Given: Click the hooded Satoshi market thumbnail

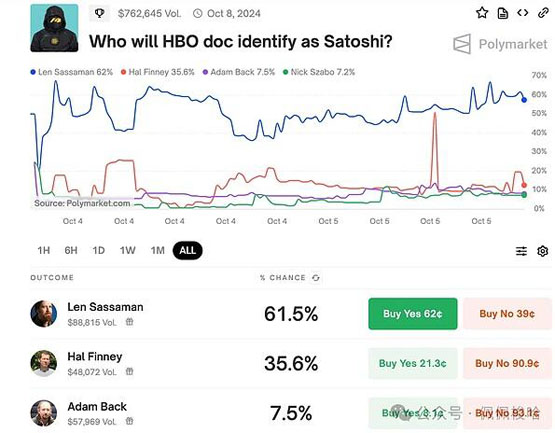Looking at the screenshot, I should 55,28.
